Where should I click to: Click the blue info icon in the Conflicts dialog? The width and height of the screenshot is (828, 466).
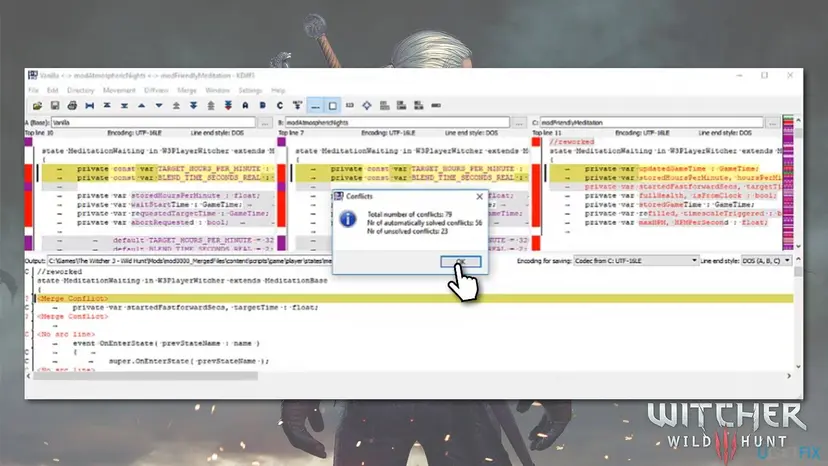pyautogui.click(x=347, y=219)
